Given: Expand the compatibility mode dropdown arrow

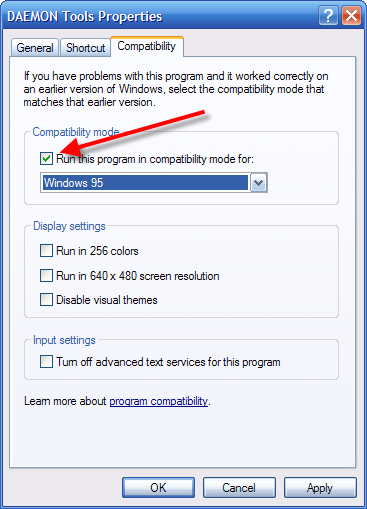Looking at the screenshot, I should (259, 183).
